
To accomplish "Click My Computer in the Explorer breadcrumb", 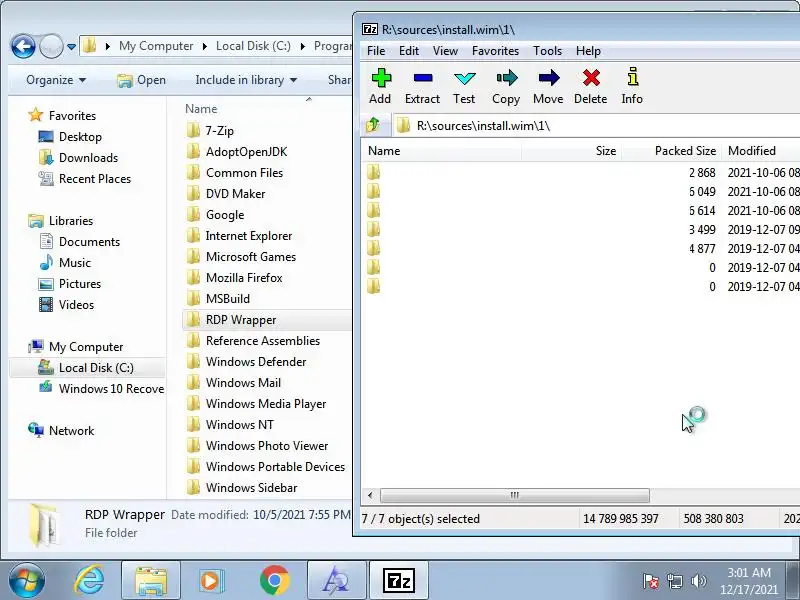I will tap(156, 46).
